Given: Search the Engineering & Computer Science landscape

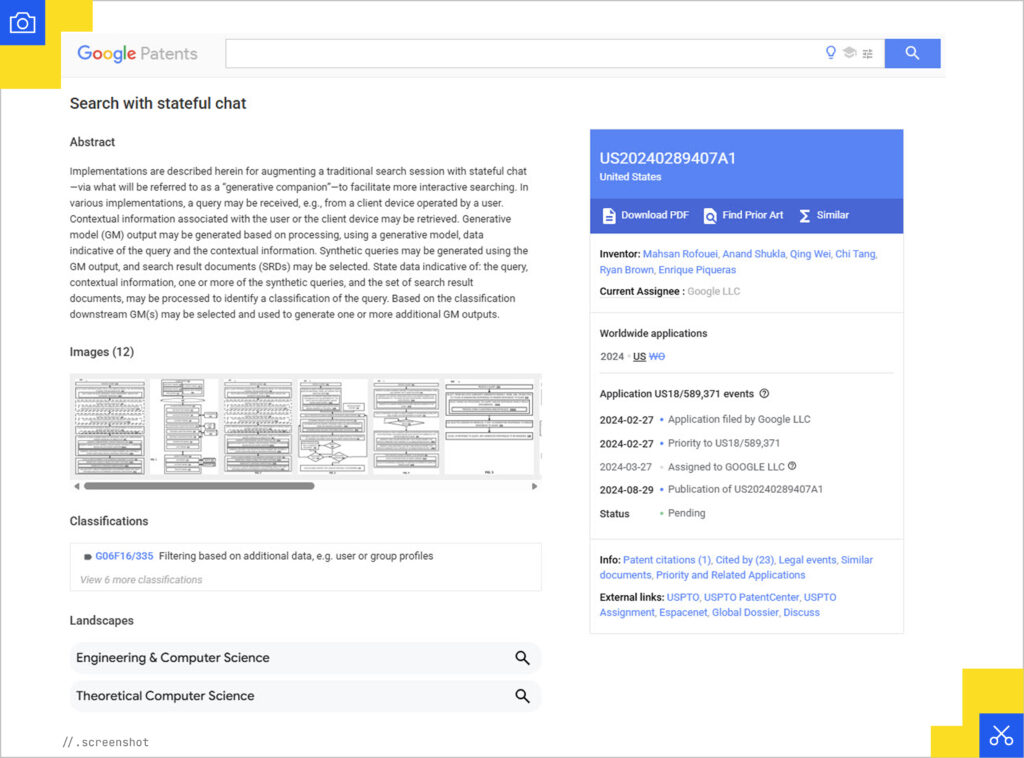Looking at the screenshot, I should 521,658.
